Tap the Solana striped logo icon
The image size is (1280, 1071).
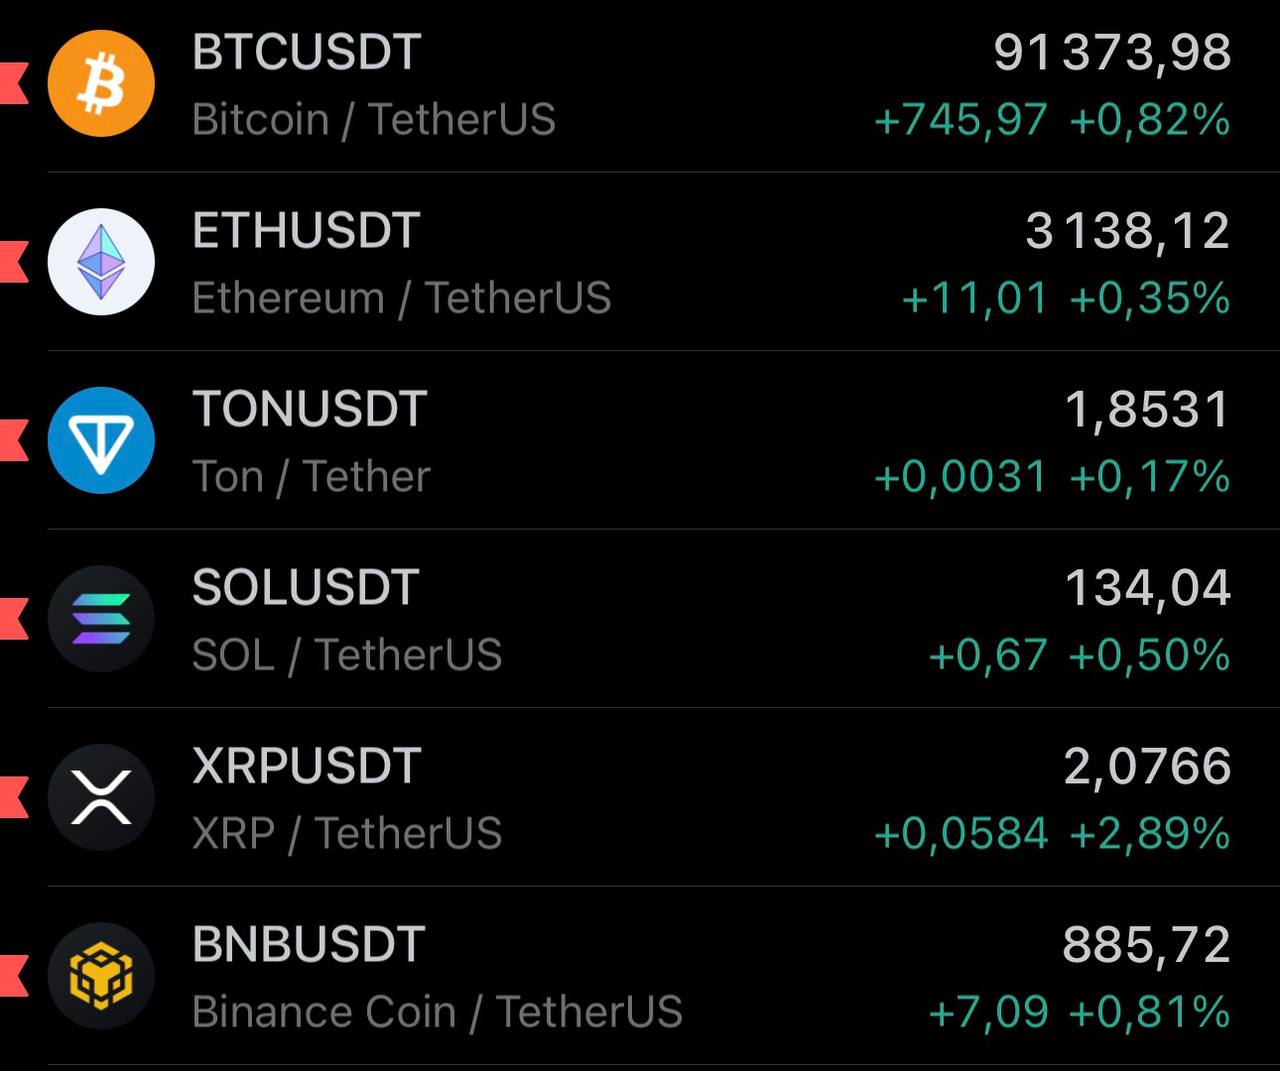click(x=101, y=619)
